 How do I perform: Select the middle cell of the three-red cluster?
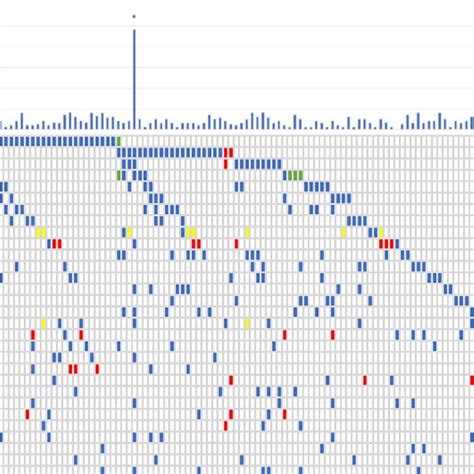click(x=386, y=244)
